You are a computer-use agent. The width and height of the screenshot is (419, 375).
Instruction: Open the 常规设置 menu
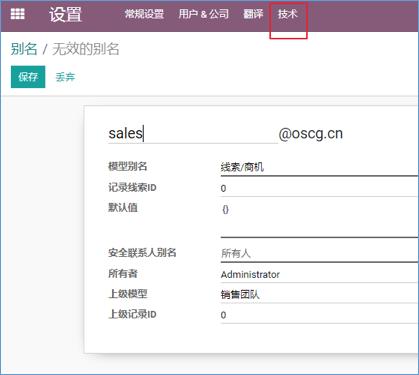pos(144,14)
